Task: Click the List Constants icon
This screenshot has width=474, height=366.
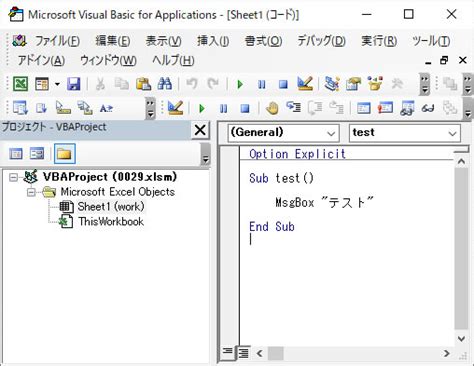Action: 42,108
